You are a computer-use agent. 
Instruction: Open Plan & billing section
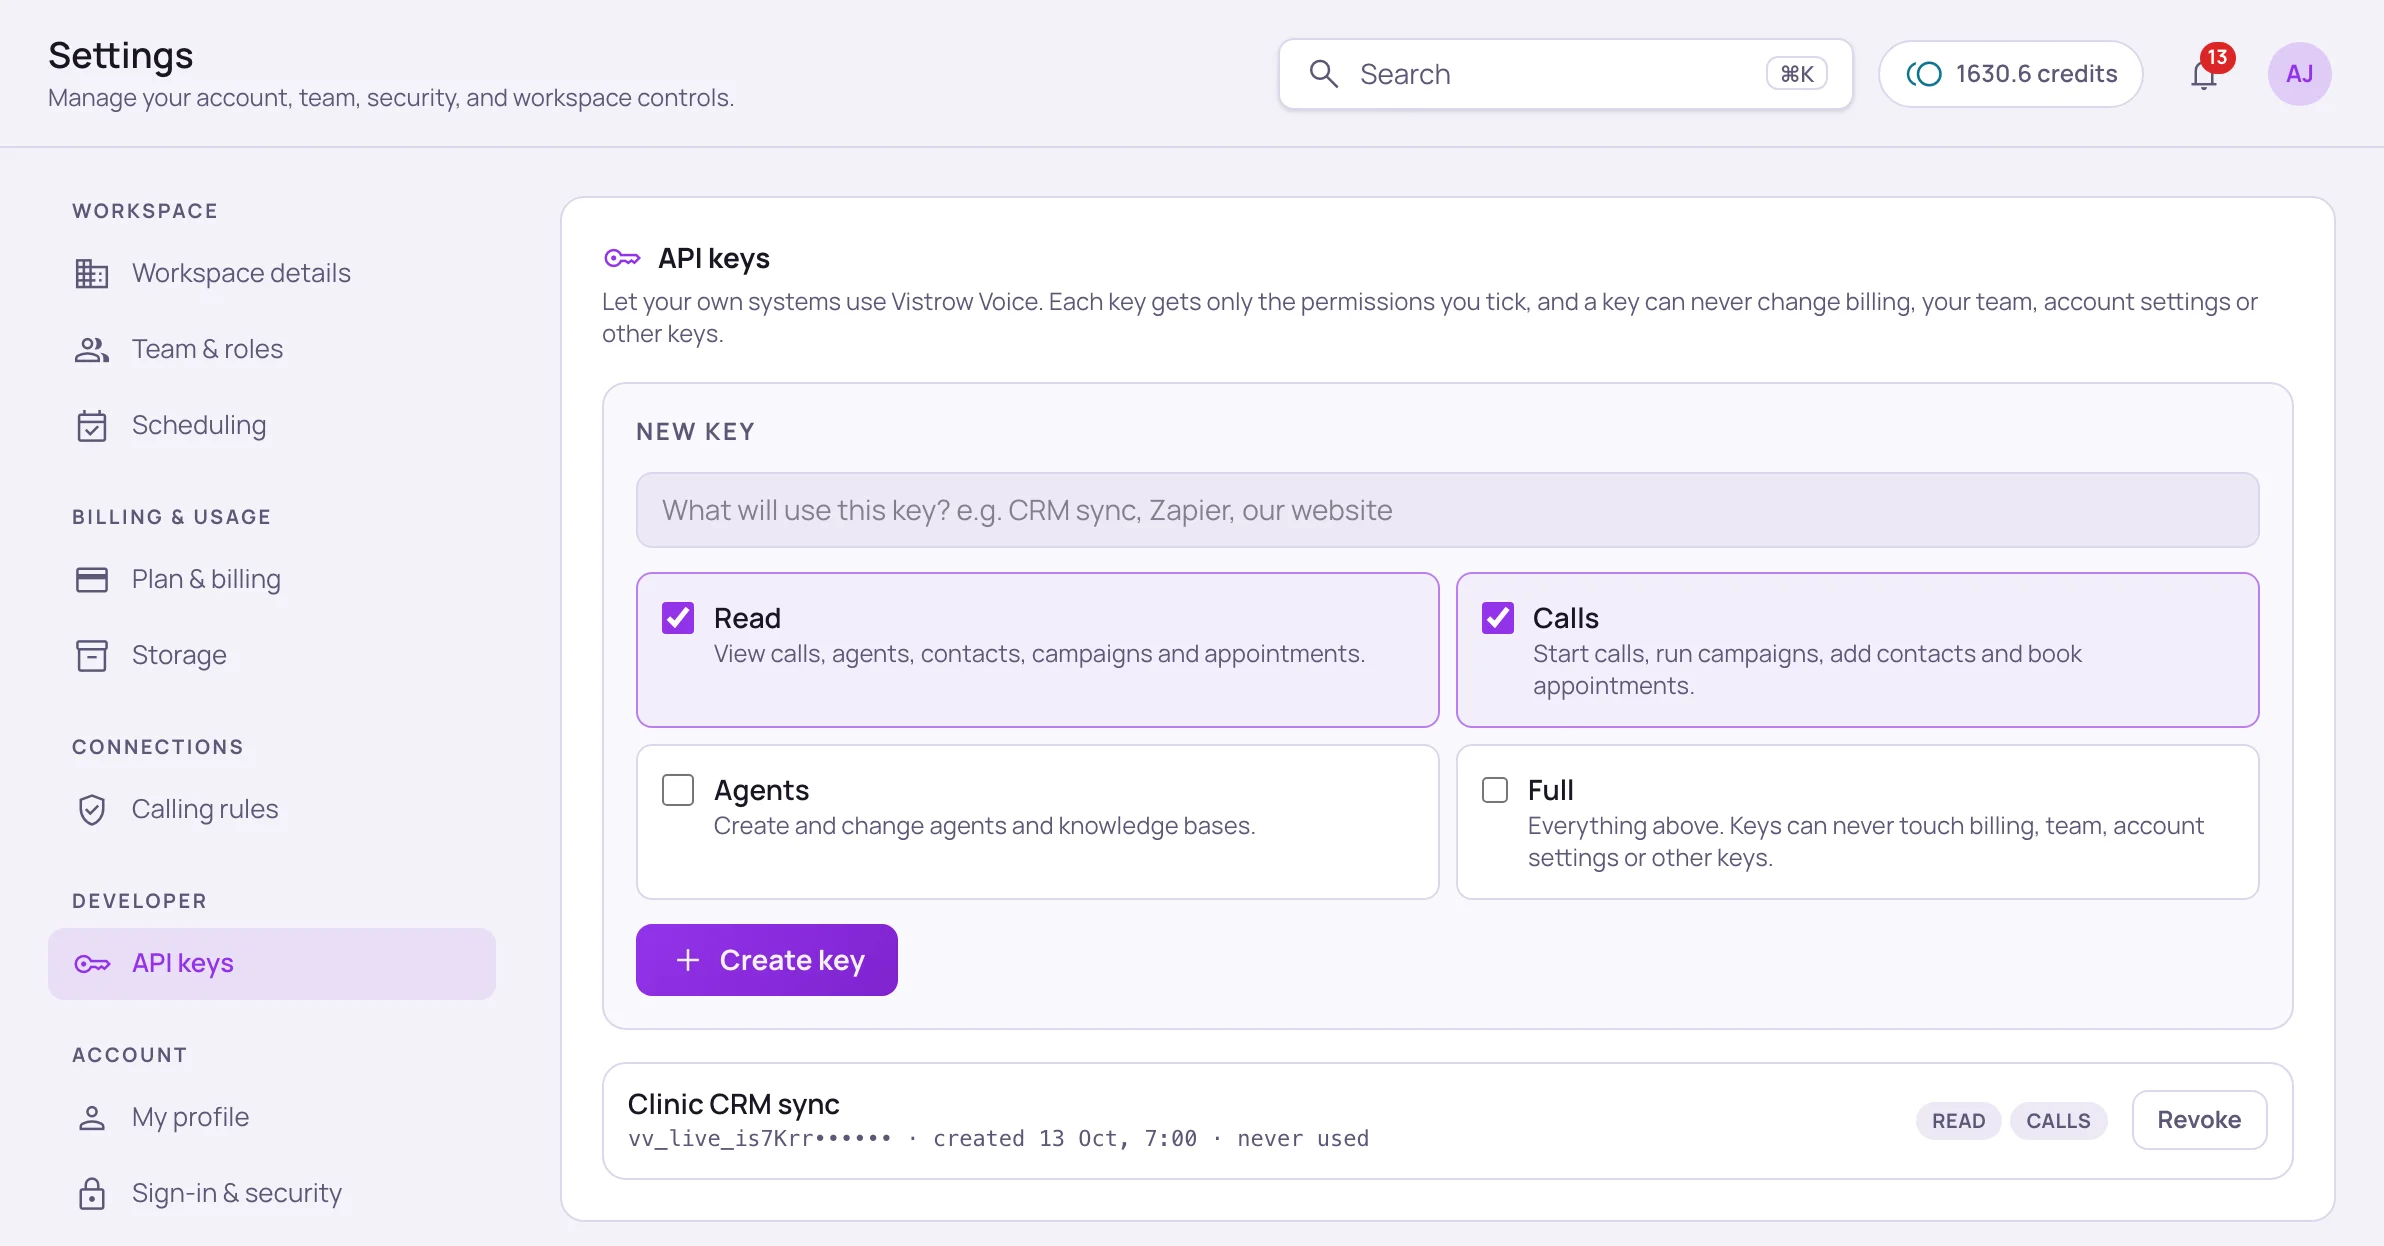pyautogui.click(x=272, y=579)
